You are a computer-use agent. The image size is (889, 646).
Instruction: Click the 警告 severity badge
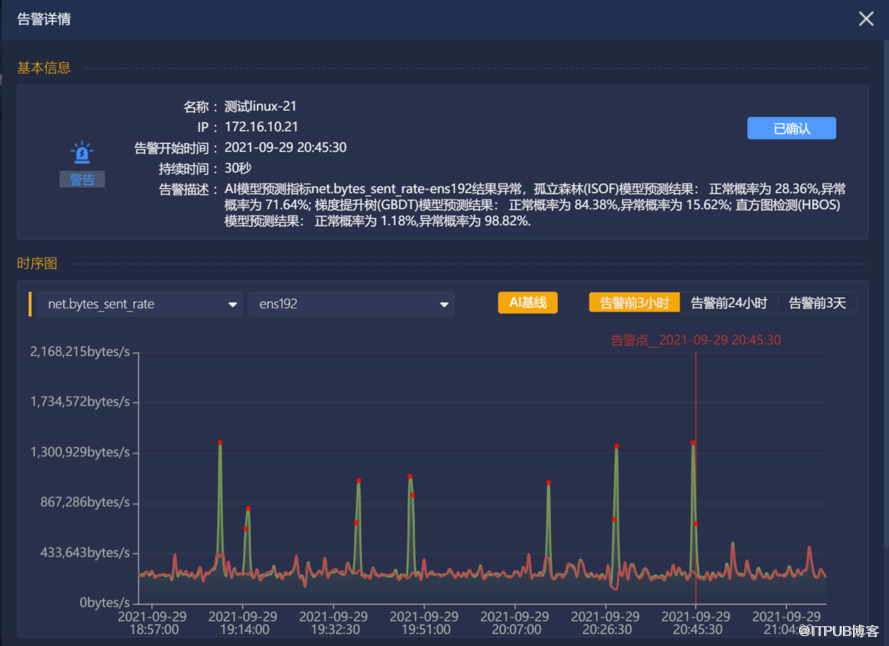coord(82,179)
